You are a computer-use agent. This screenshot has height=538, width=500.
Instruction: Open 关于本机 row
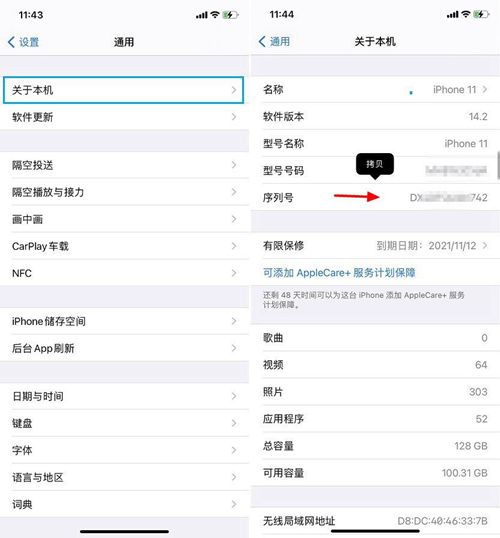coord(124,90)
